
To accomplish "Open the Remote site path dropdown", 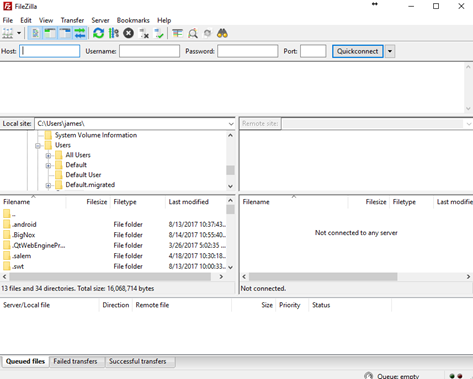I will (x=469, y=124).
